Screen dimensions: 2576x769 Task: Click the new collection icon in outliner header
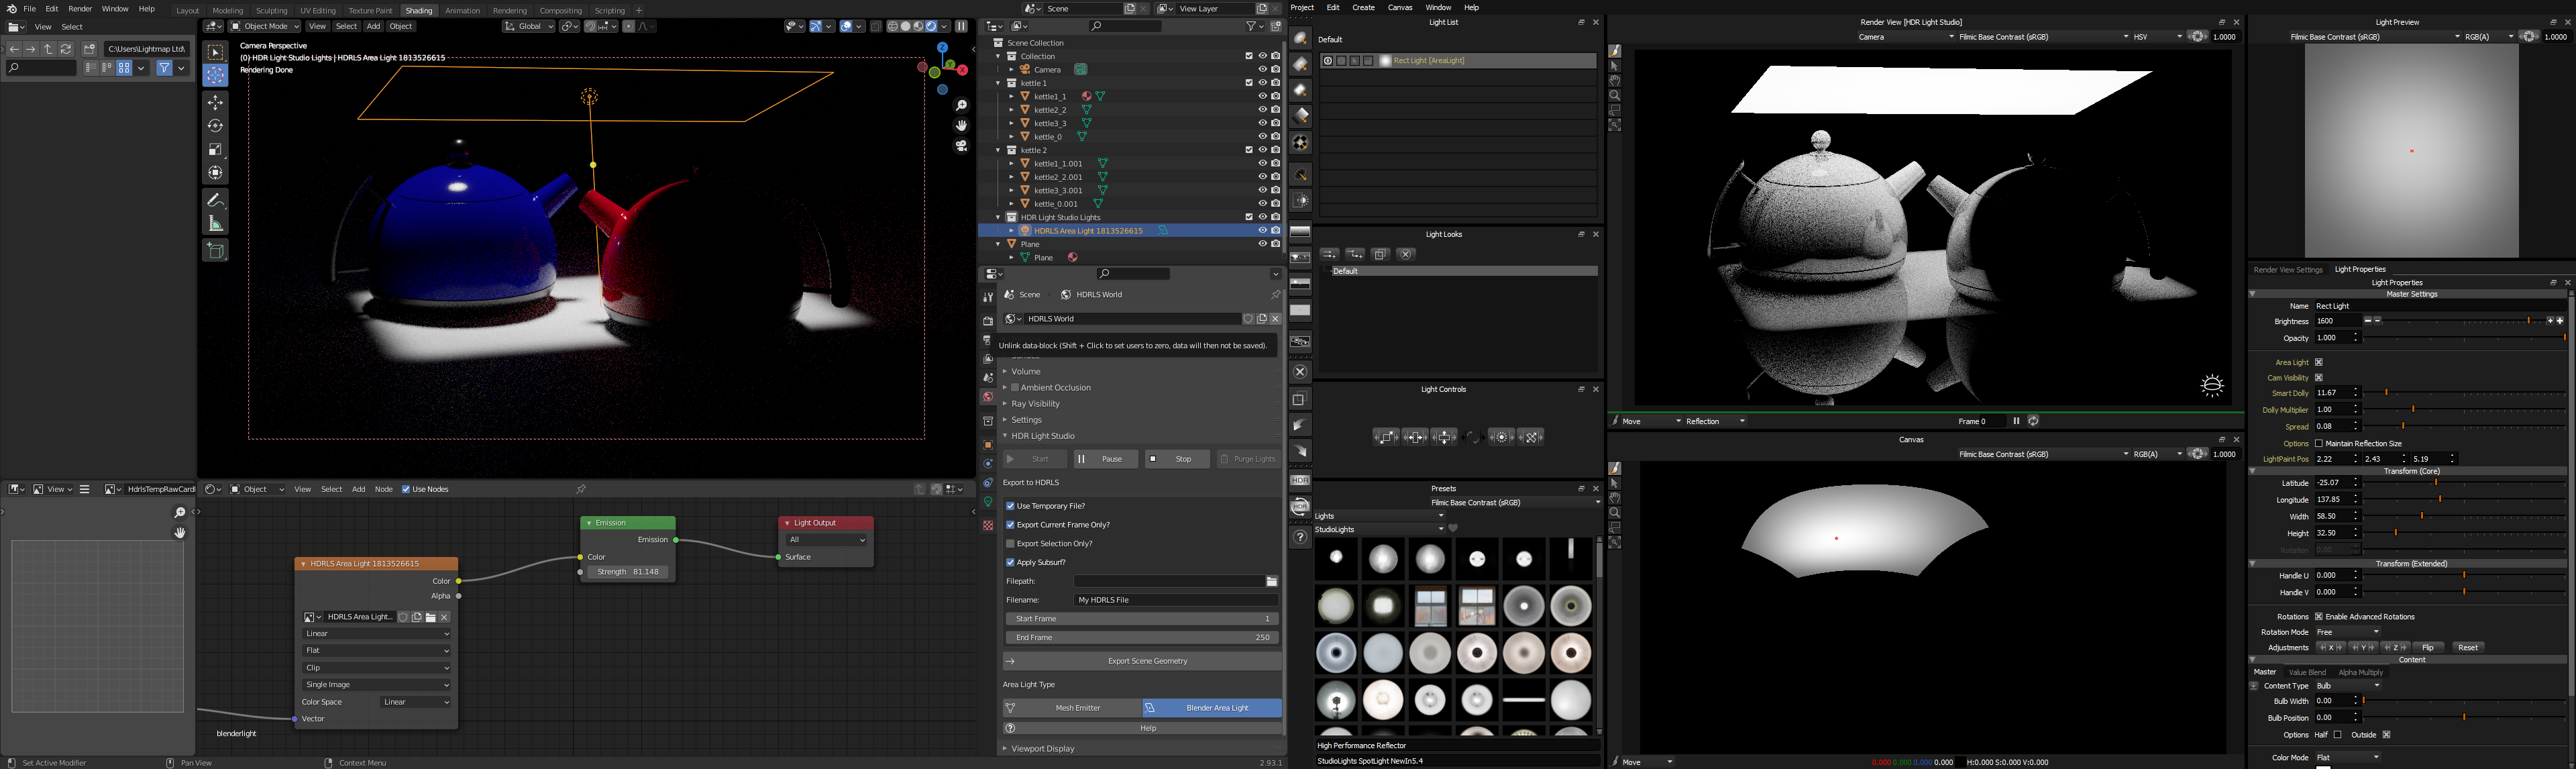pos(1276,26)
